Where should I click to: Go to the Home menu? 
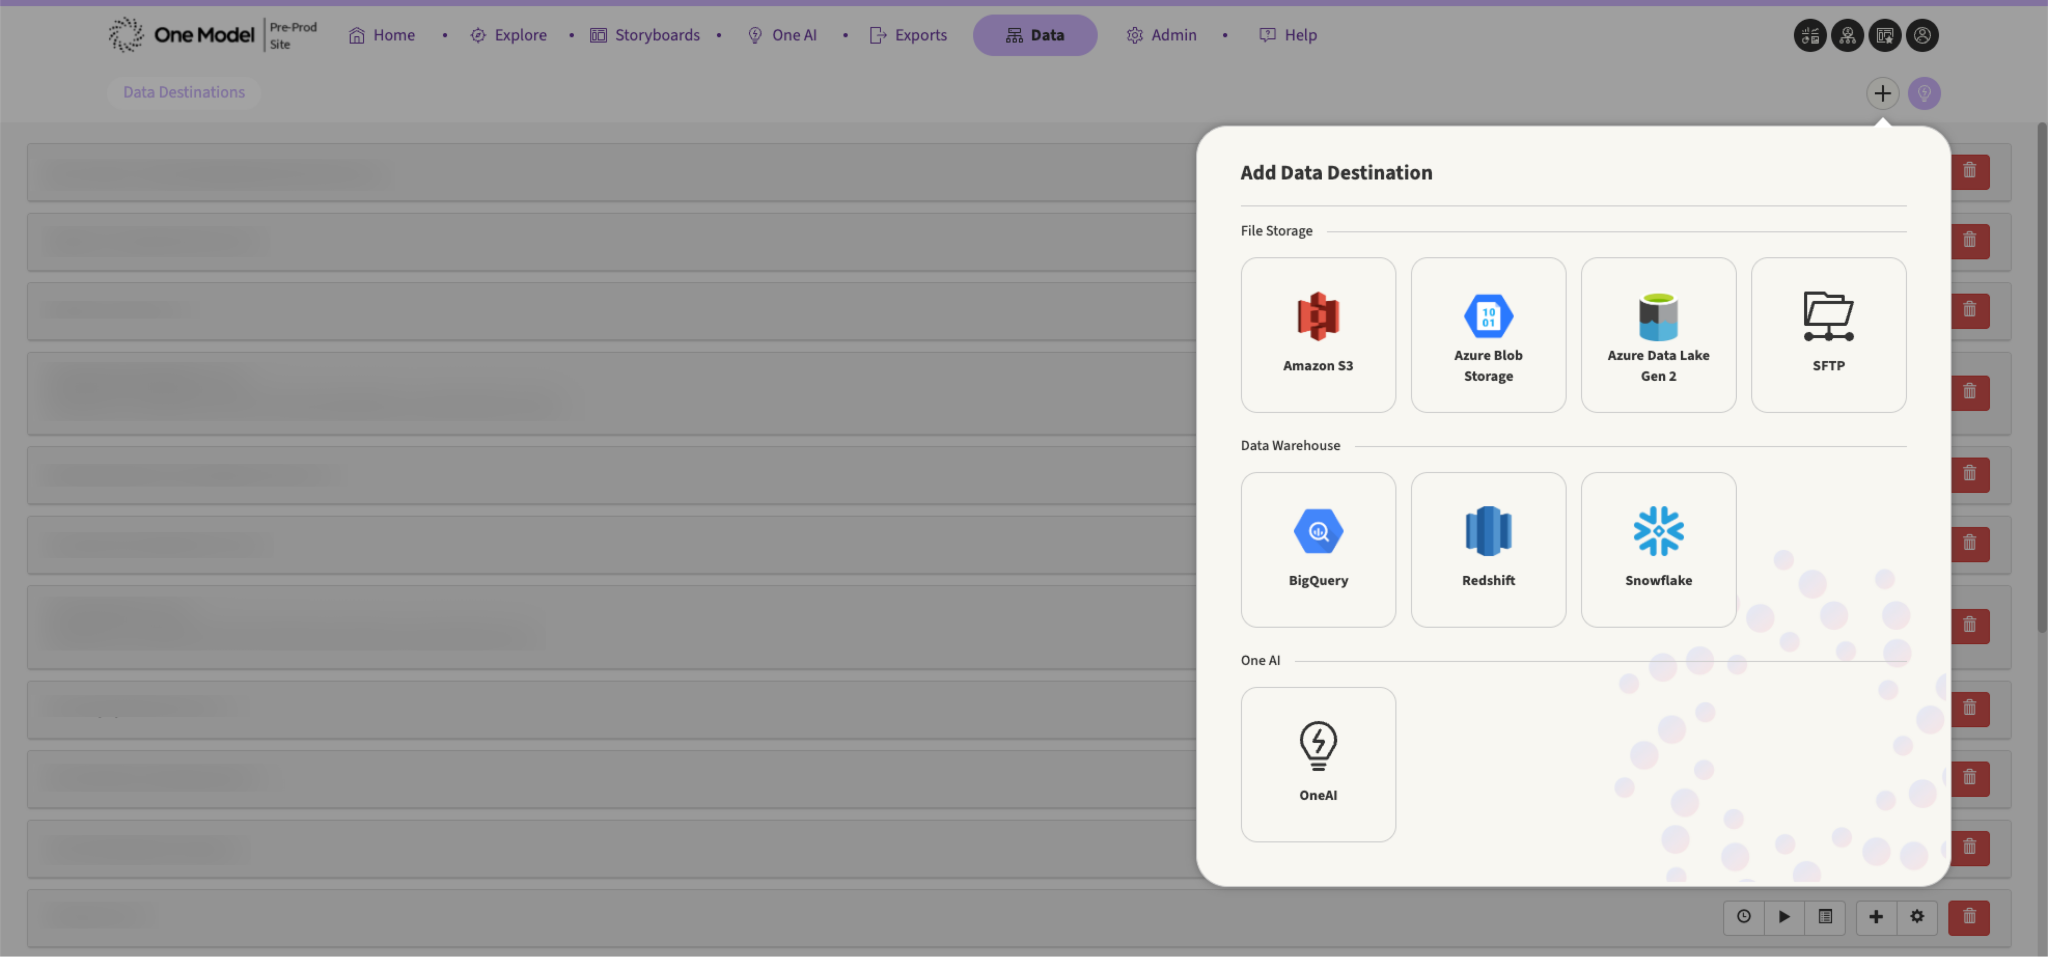(382, 35)
